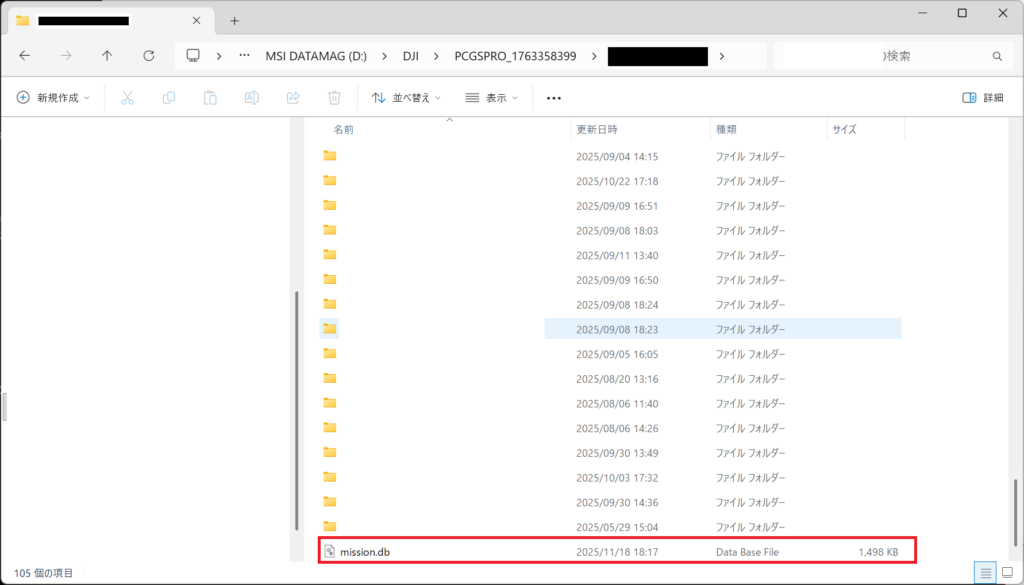Click the Up directory arrow
Viewport: 1024px width, 585px height.
coord(107,56)
